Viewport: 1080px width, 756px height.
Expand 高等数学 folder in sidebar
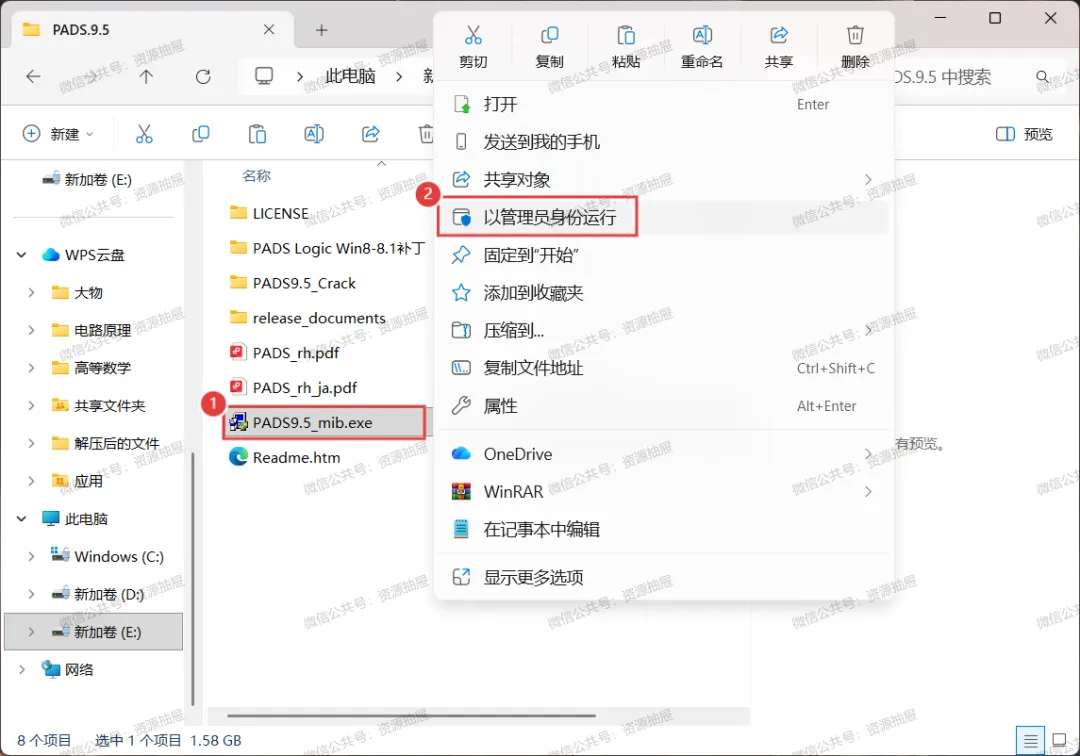(32, 368)
